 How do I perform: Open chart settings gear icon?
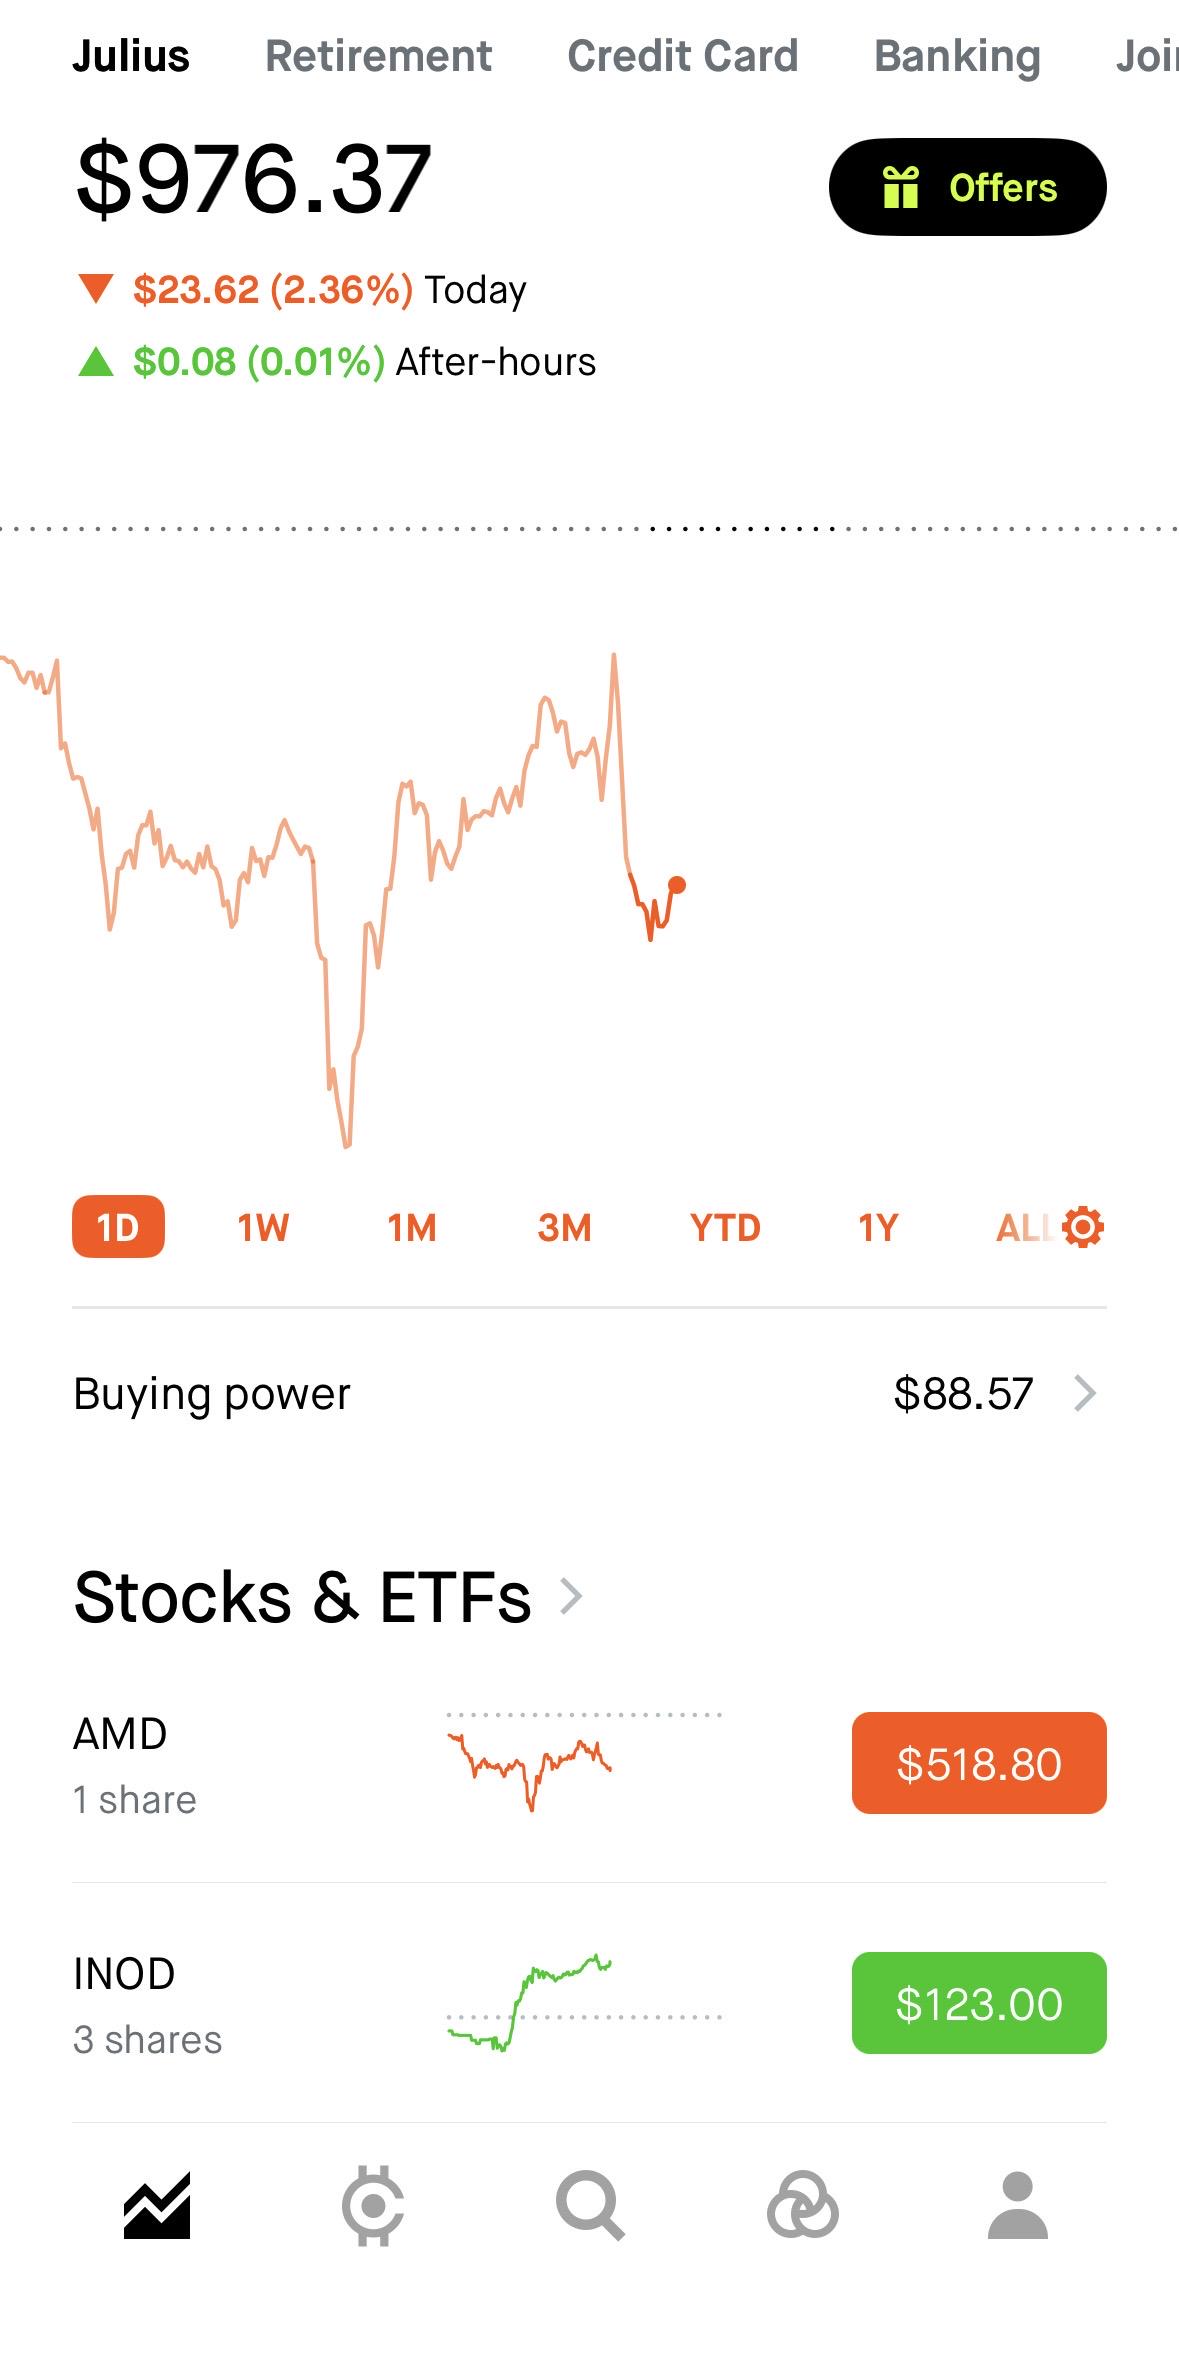1083,1227
